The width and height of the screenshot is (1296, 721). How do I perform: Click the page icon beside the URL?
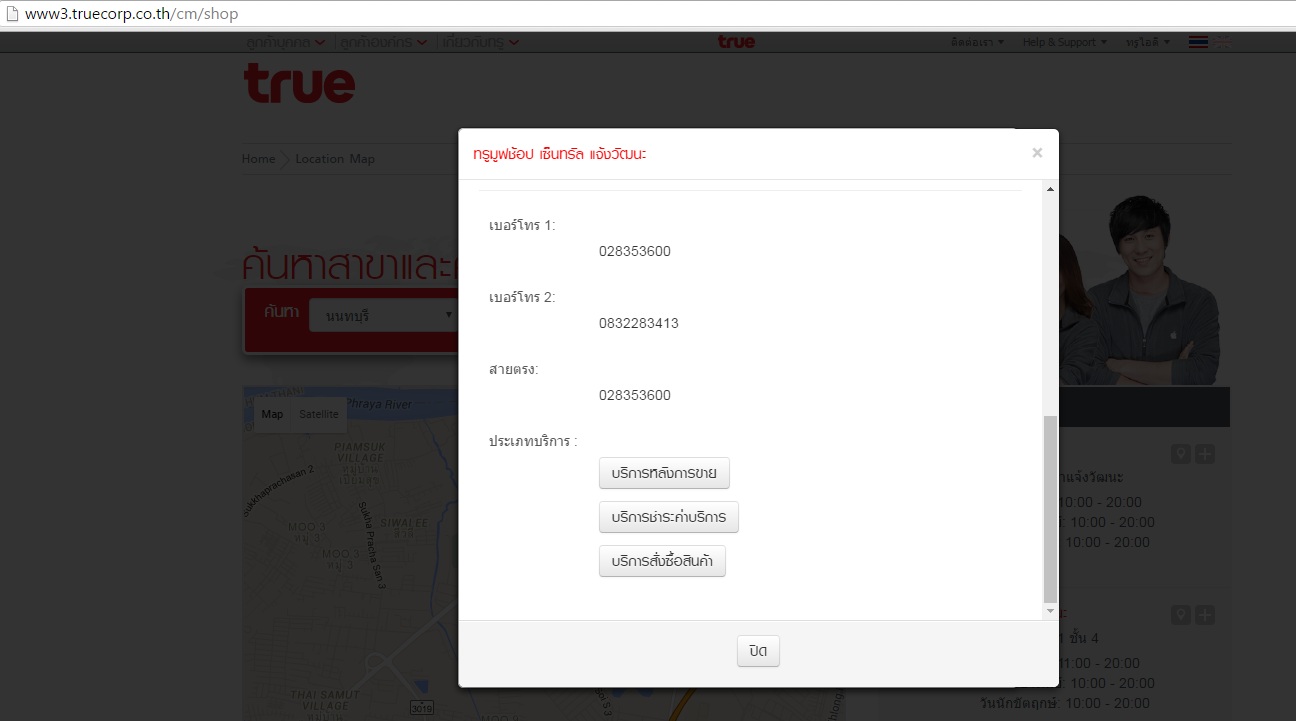[x=12, y=14]
